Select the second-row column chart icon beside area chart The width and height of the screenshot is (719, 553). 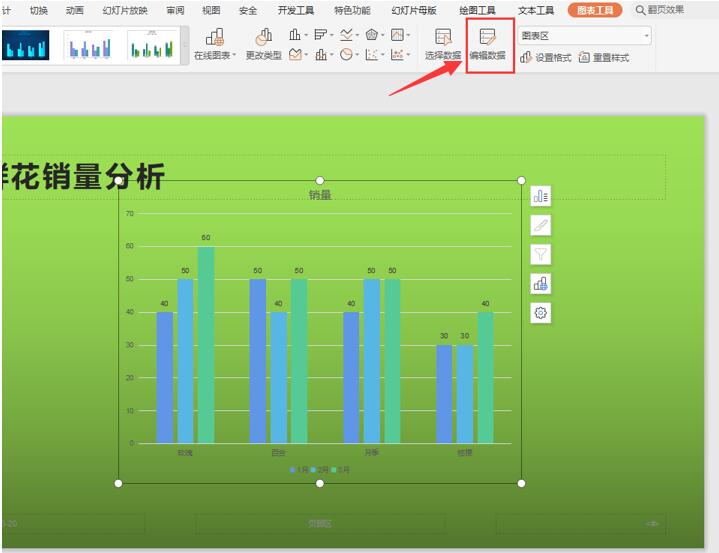[321, 55]
